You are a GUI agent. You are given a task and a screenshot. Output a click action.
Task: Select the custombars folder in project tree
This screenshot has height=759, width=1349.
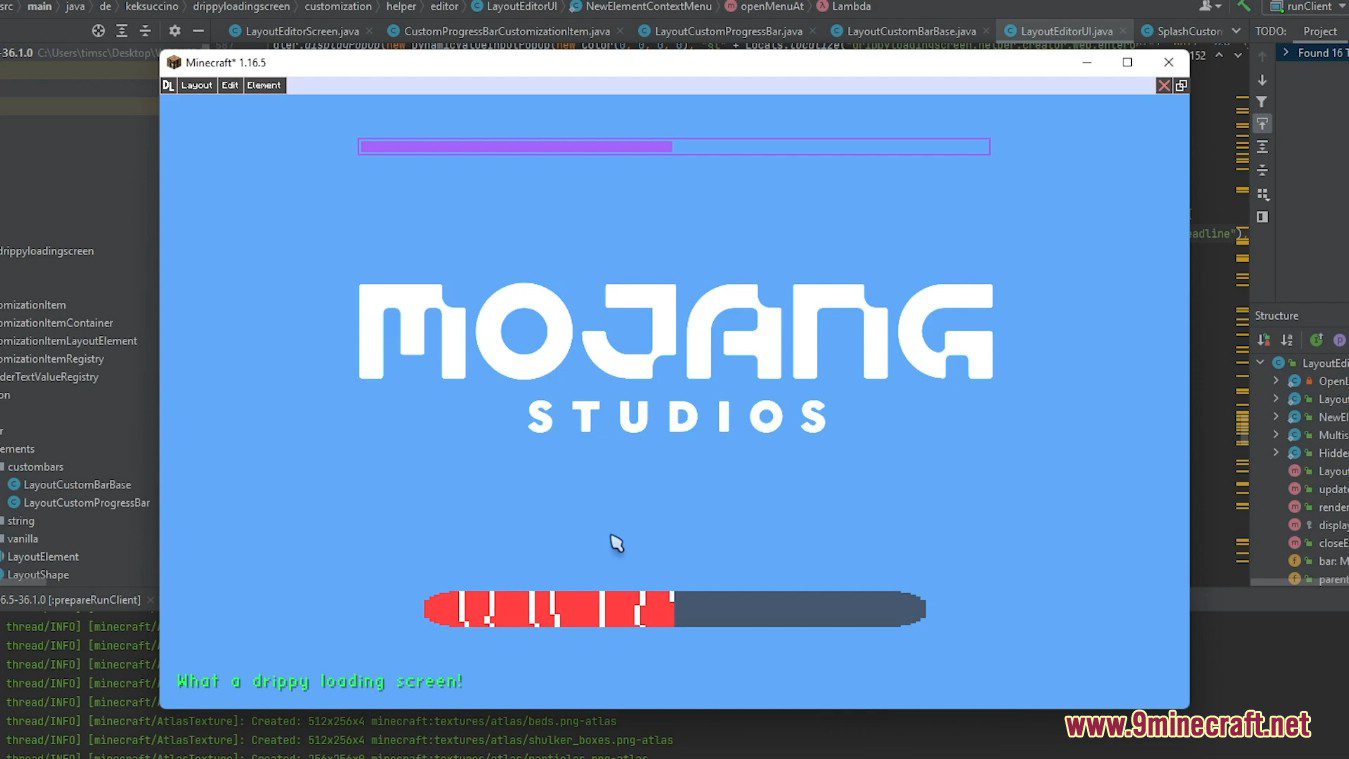tap(36, 467)
